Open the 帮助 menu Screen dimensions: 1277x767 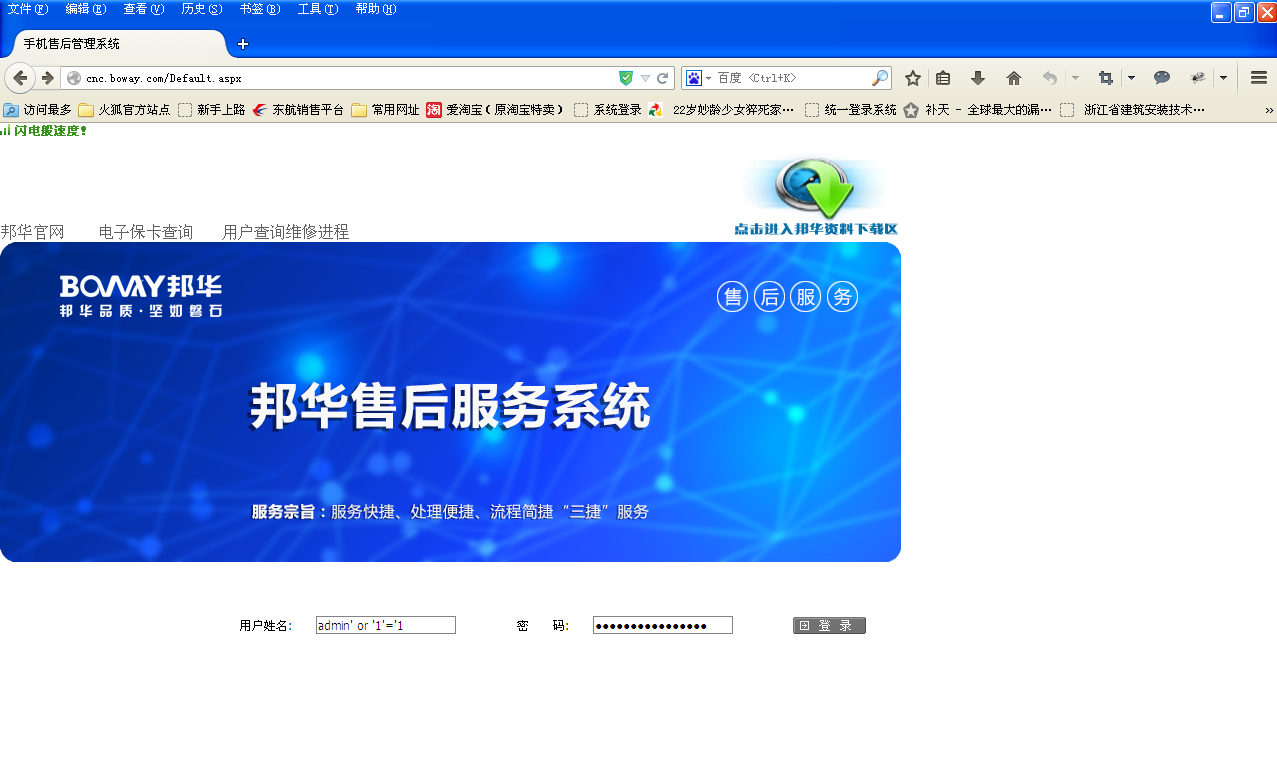[x=376, y=9]
